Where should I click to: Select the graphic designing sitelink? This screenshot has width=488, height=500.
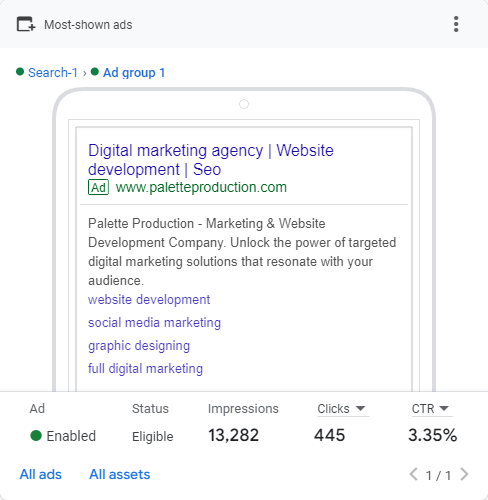[139, 346]
